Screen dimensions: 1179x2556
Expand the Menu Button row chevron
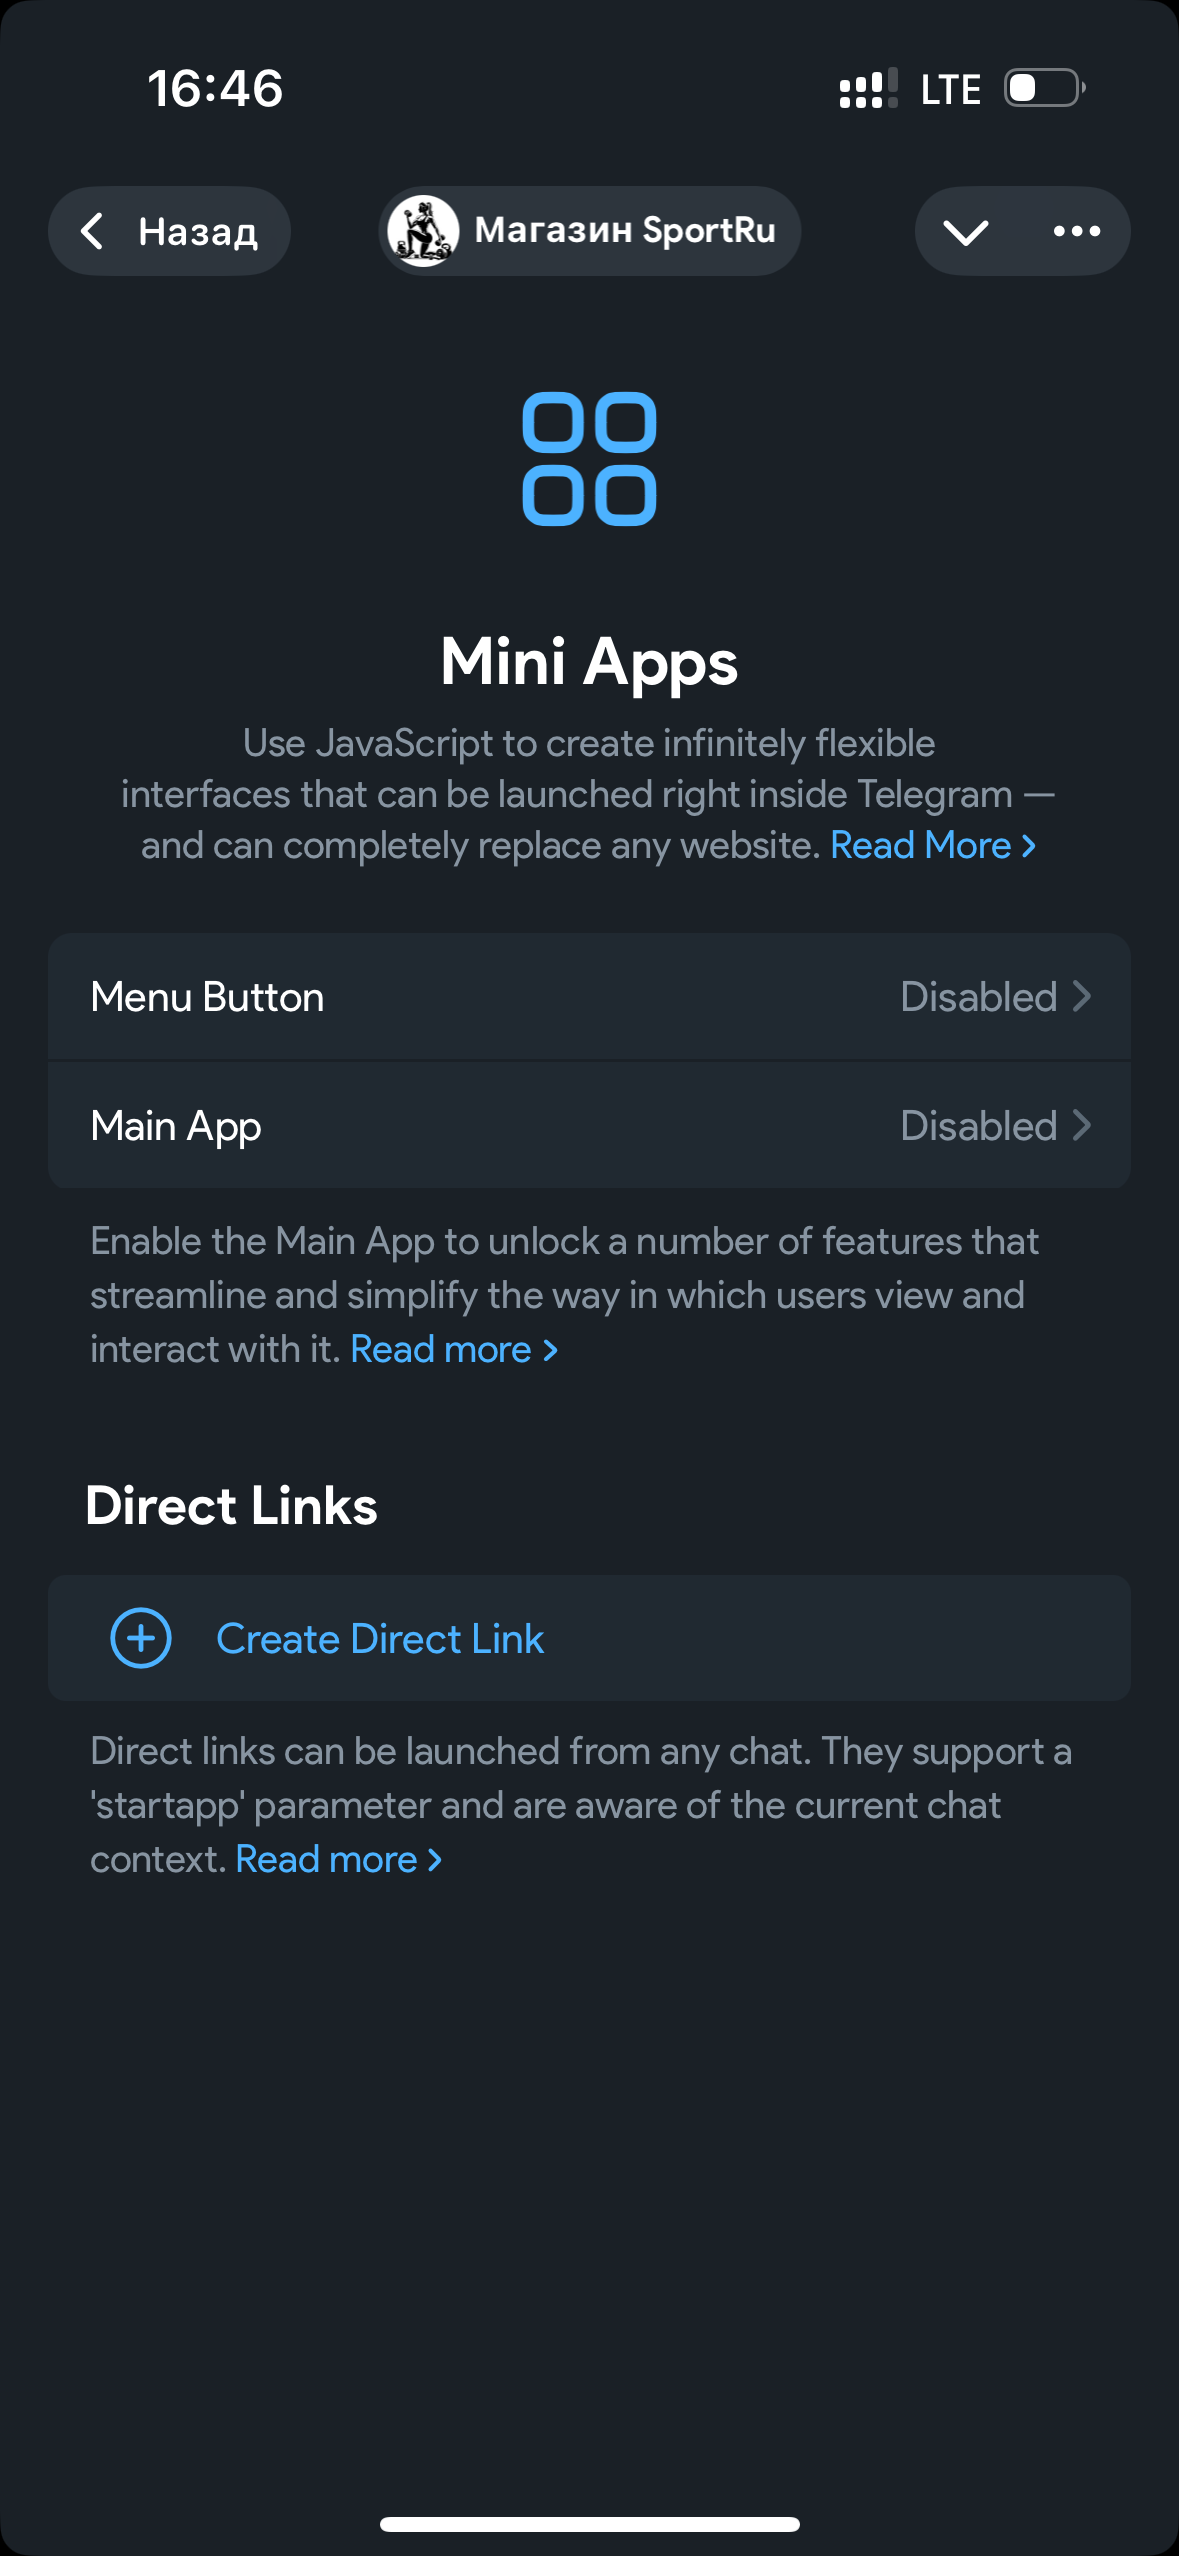(x=1082, y=997)
